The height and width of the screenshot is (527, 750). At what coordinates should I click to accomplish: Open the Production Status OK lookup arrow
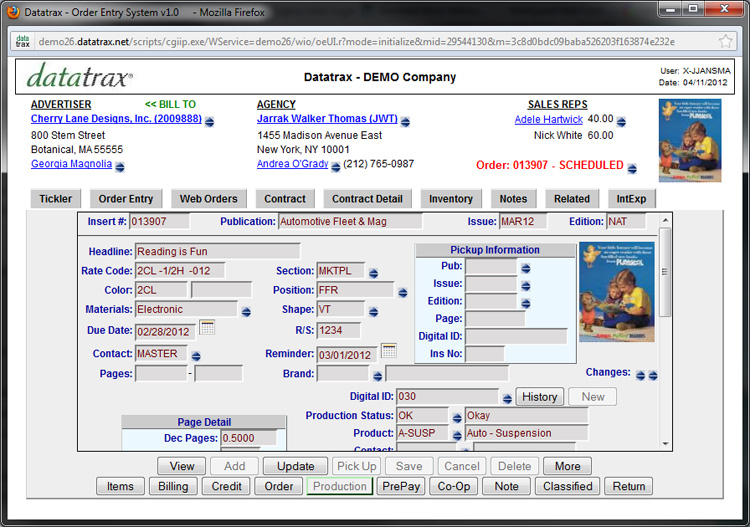[x=457, y=418]
